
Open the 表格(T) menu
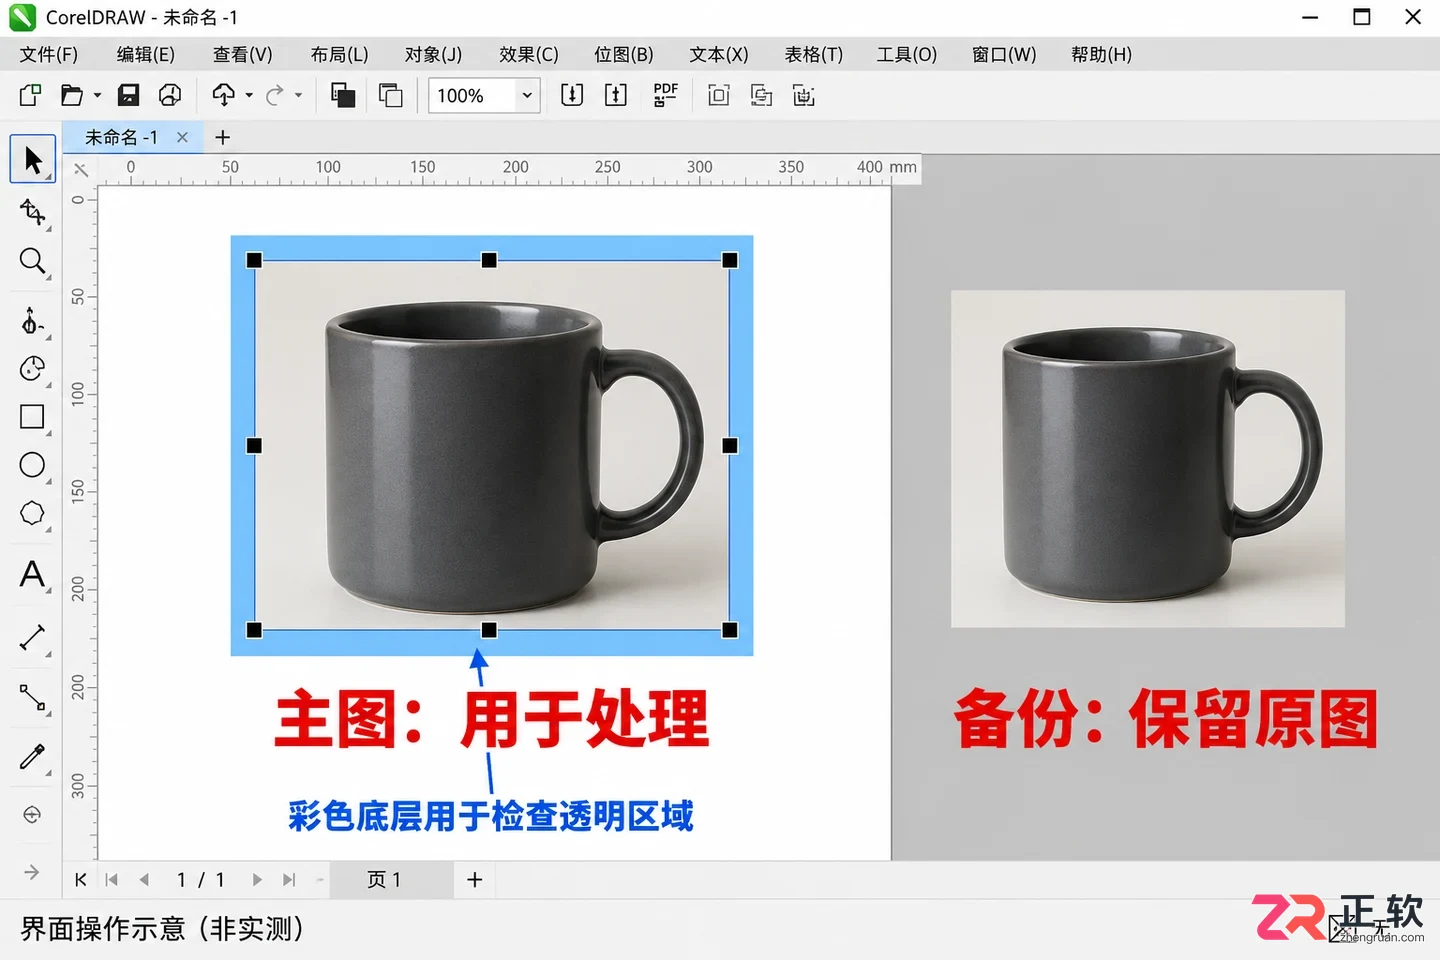coord(813,54)
